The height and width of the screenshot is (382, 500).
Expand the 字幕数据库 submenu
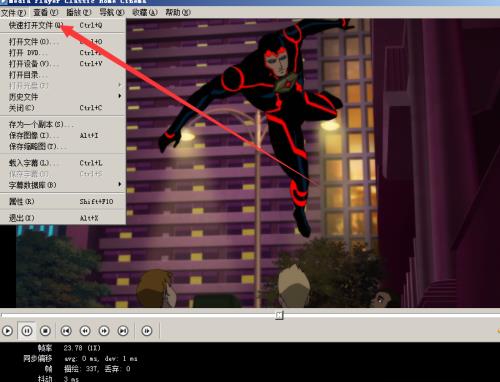[x=63, y=185]
